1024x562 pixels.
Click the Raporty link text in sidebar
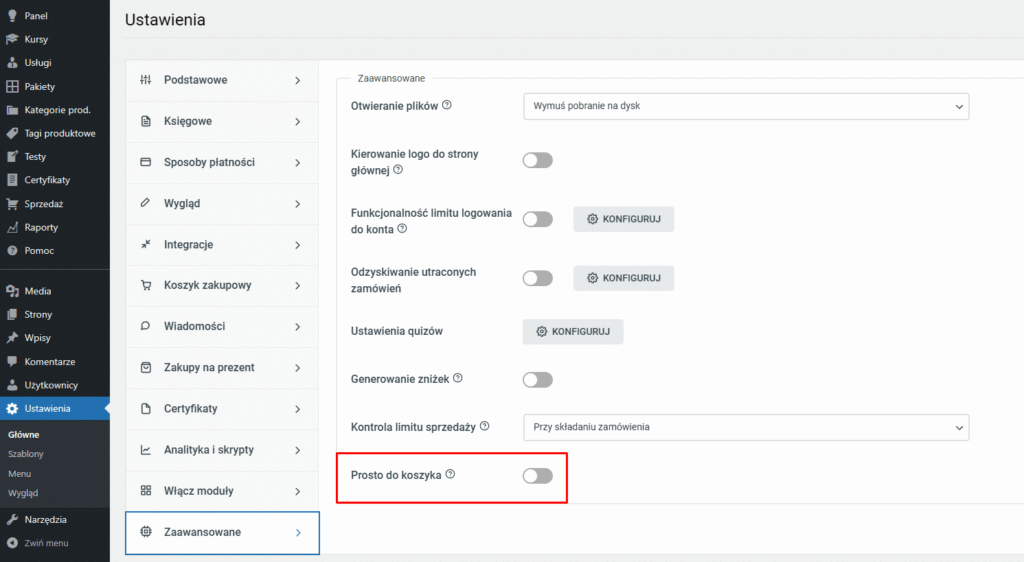pos(41,227)
